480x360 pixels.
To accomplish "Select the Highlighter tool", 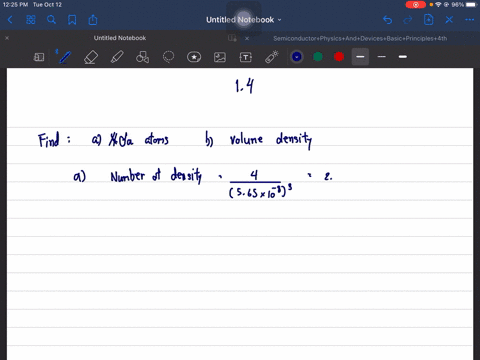I will coord(117,57).
